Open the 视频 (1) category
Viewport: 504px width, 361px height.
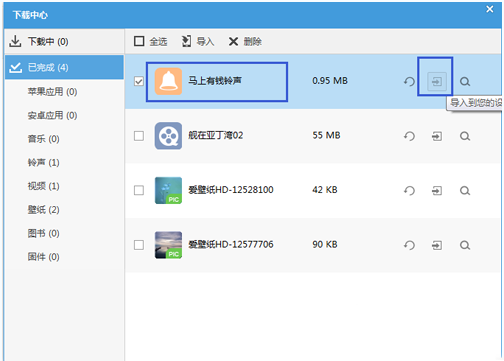(x=43, y=186)
